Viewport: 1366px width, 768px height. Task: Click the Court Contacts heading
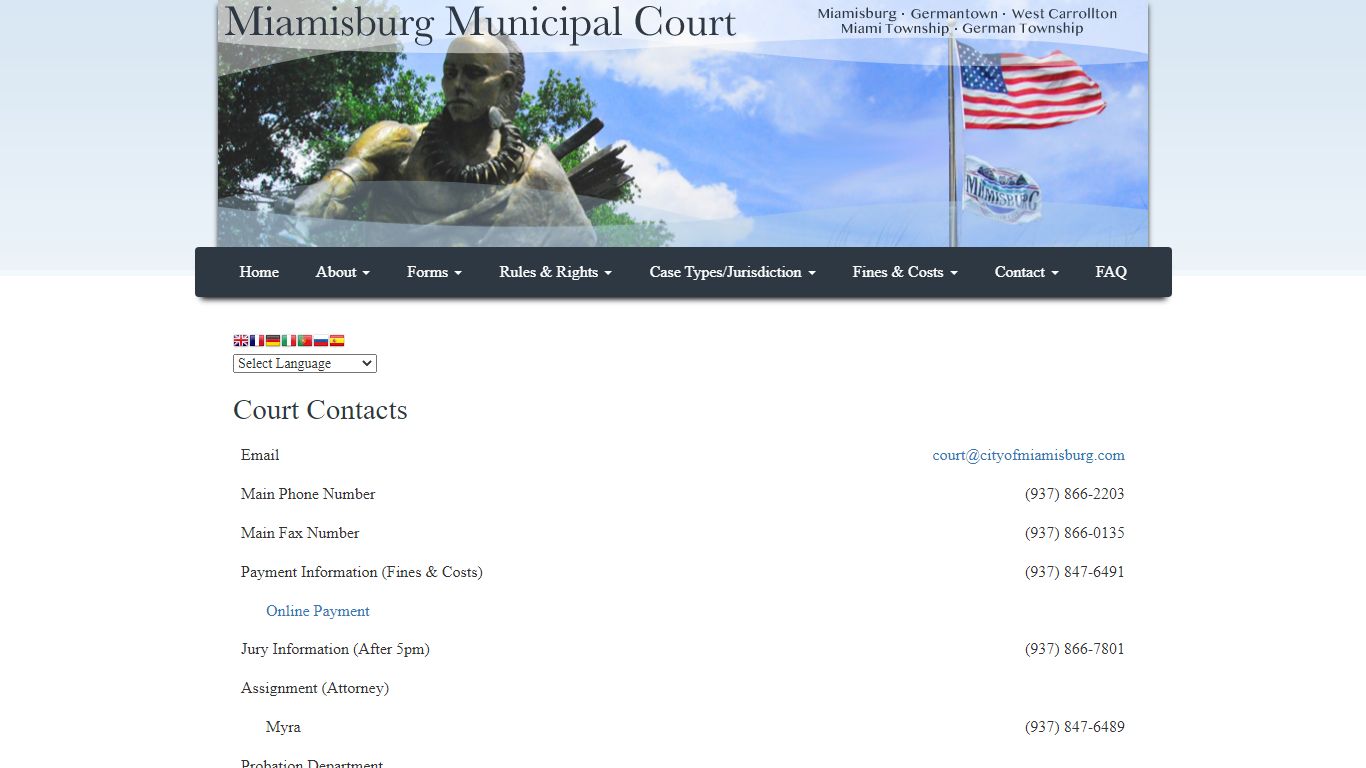click(320, 410)
